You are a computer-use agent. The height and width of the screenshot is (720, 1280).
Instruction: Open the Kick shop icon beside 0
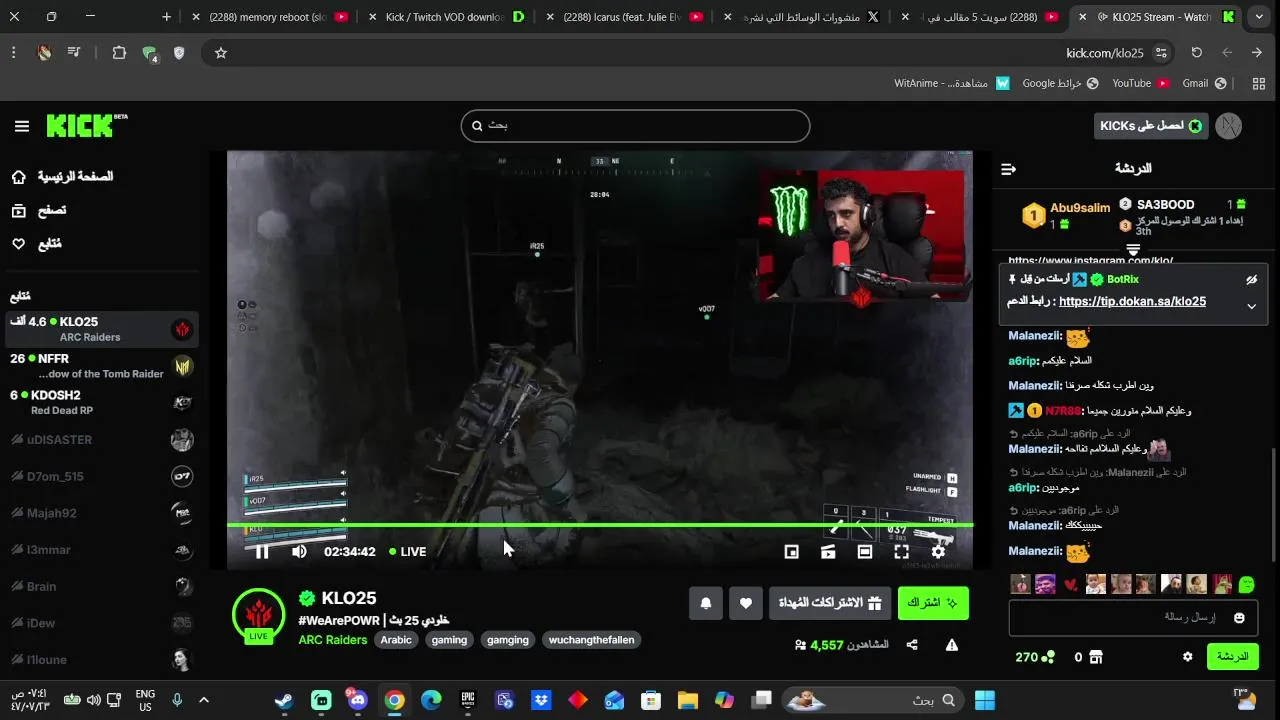pos(1095,657)
